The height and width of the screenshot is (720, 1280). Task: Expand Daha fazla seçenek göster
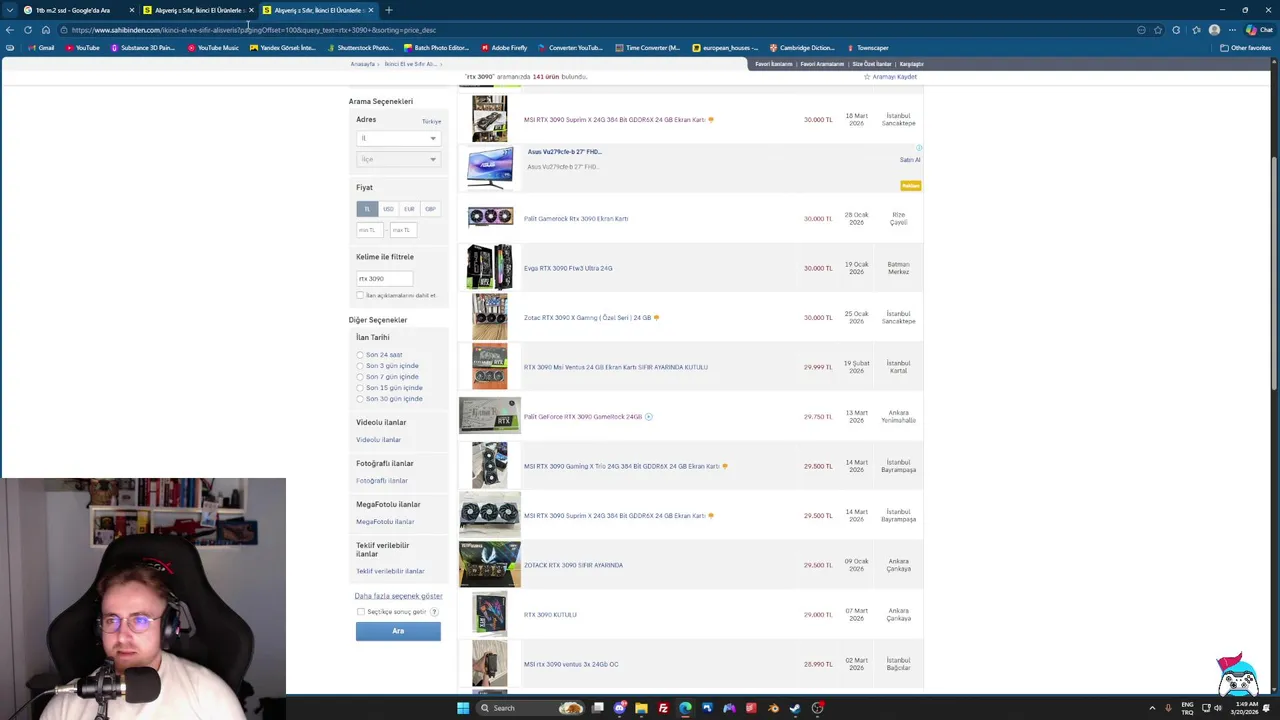click(398, 596)
